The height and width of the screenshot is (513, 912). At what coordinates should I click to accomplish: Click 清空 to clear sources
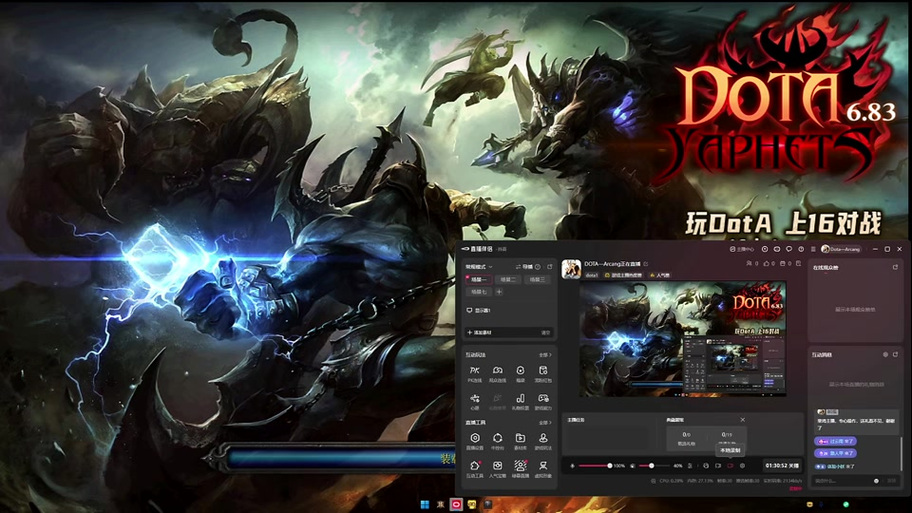tap(546, 333)
